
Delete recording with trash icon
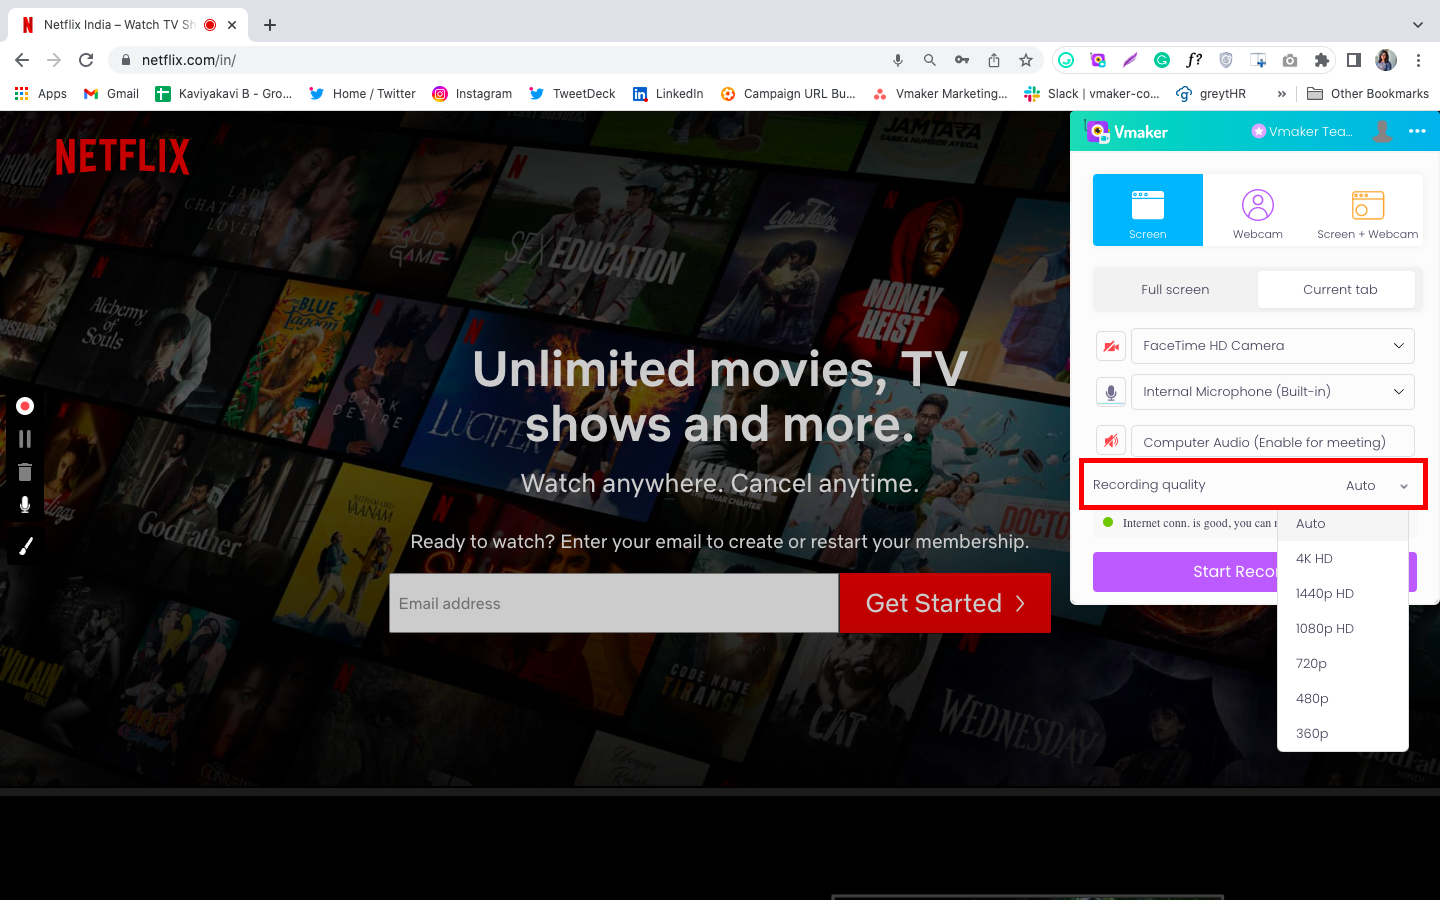pos(25,472)
